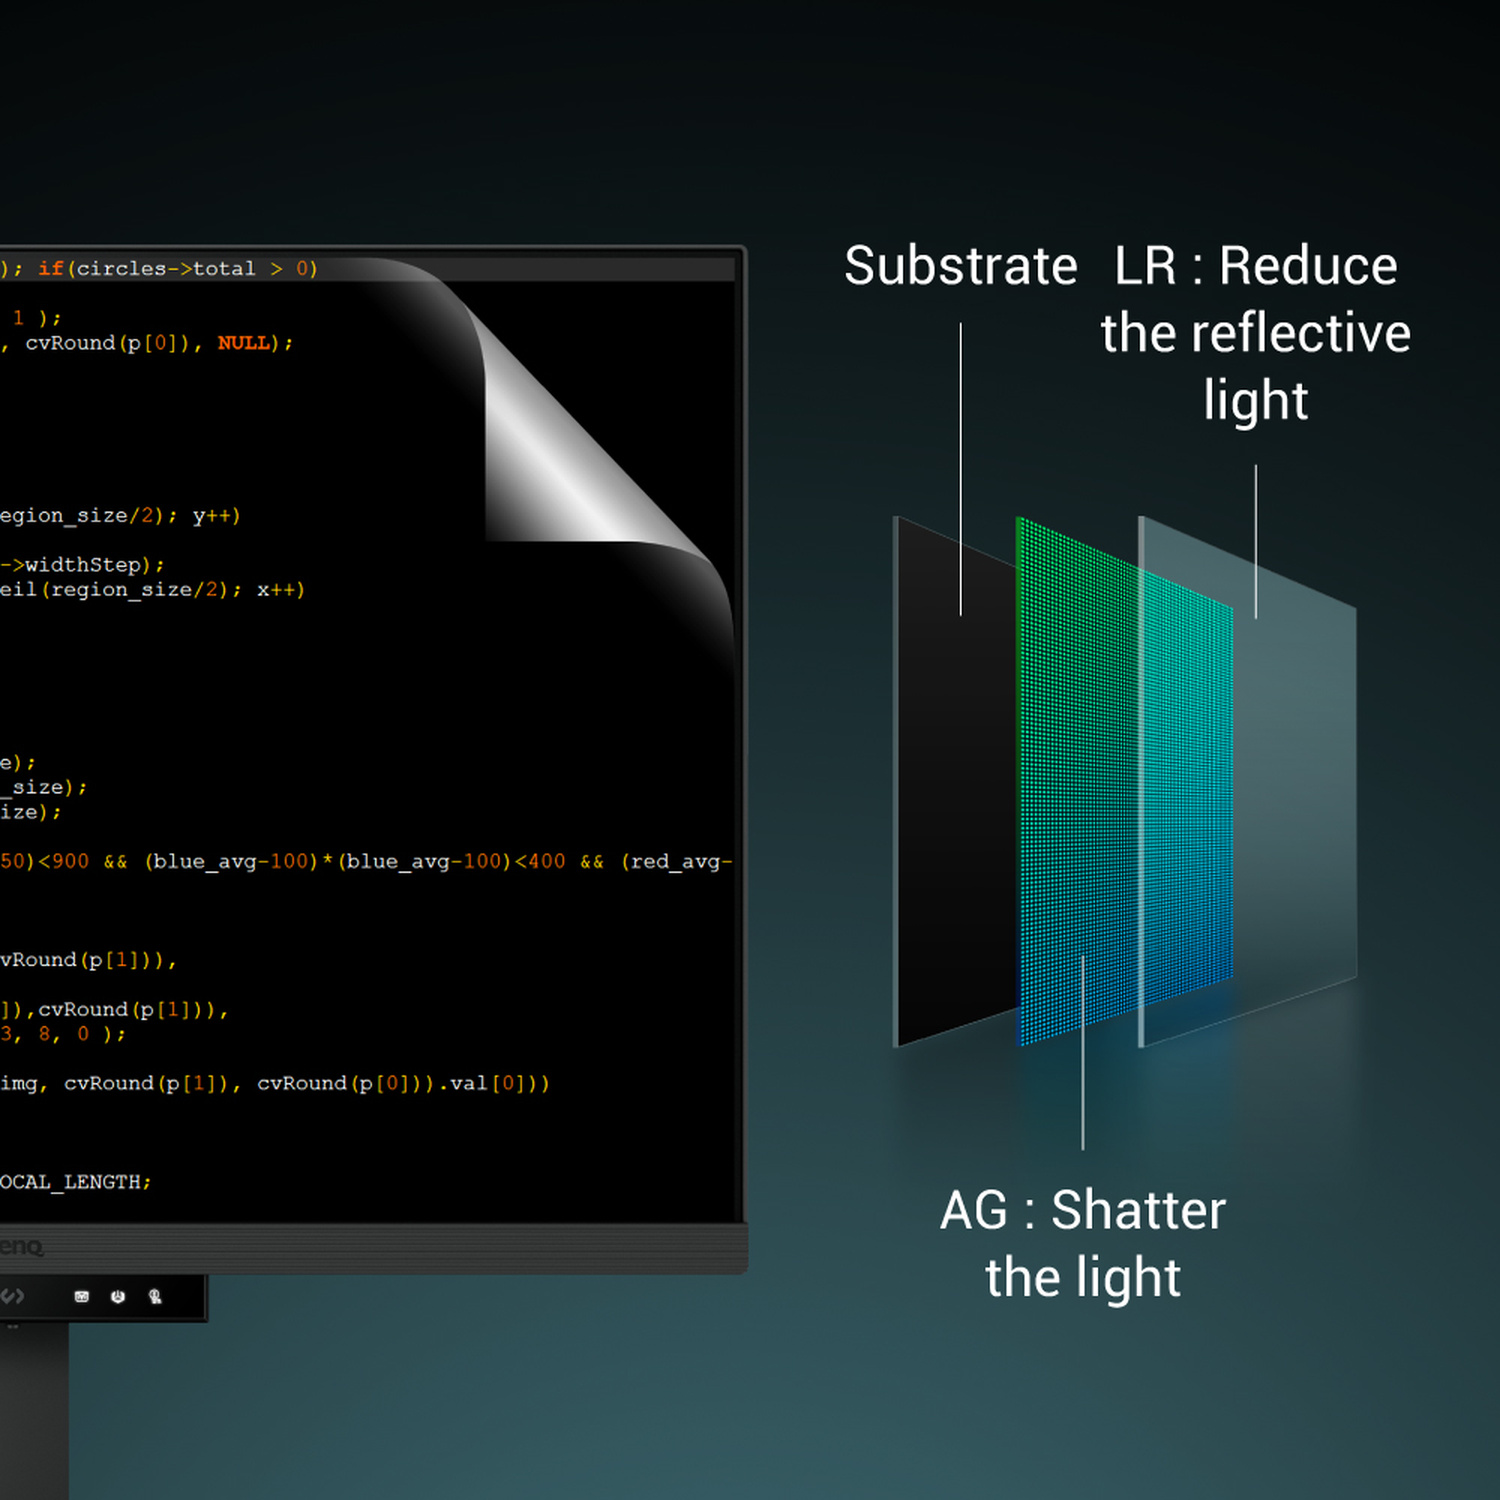Click the "if(circles->total > 0)" code line
The image size is (1500, 1500).
[x=178, y=268]
